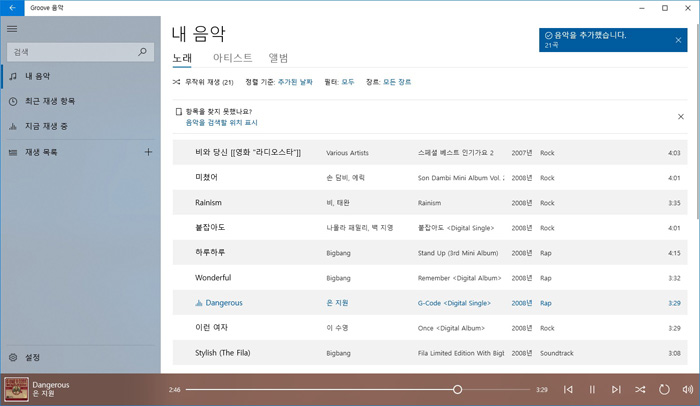Go back using the title bar arrow

tap(12, 8)
